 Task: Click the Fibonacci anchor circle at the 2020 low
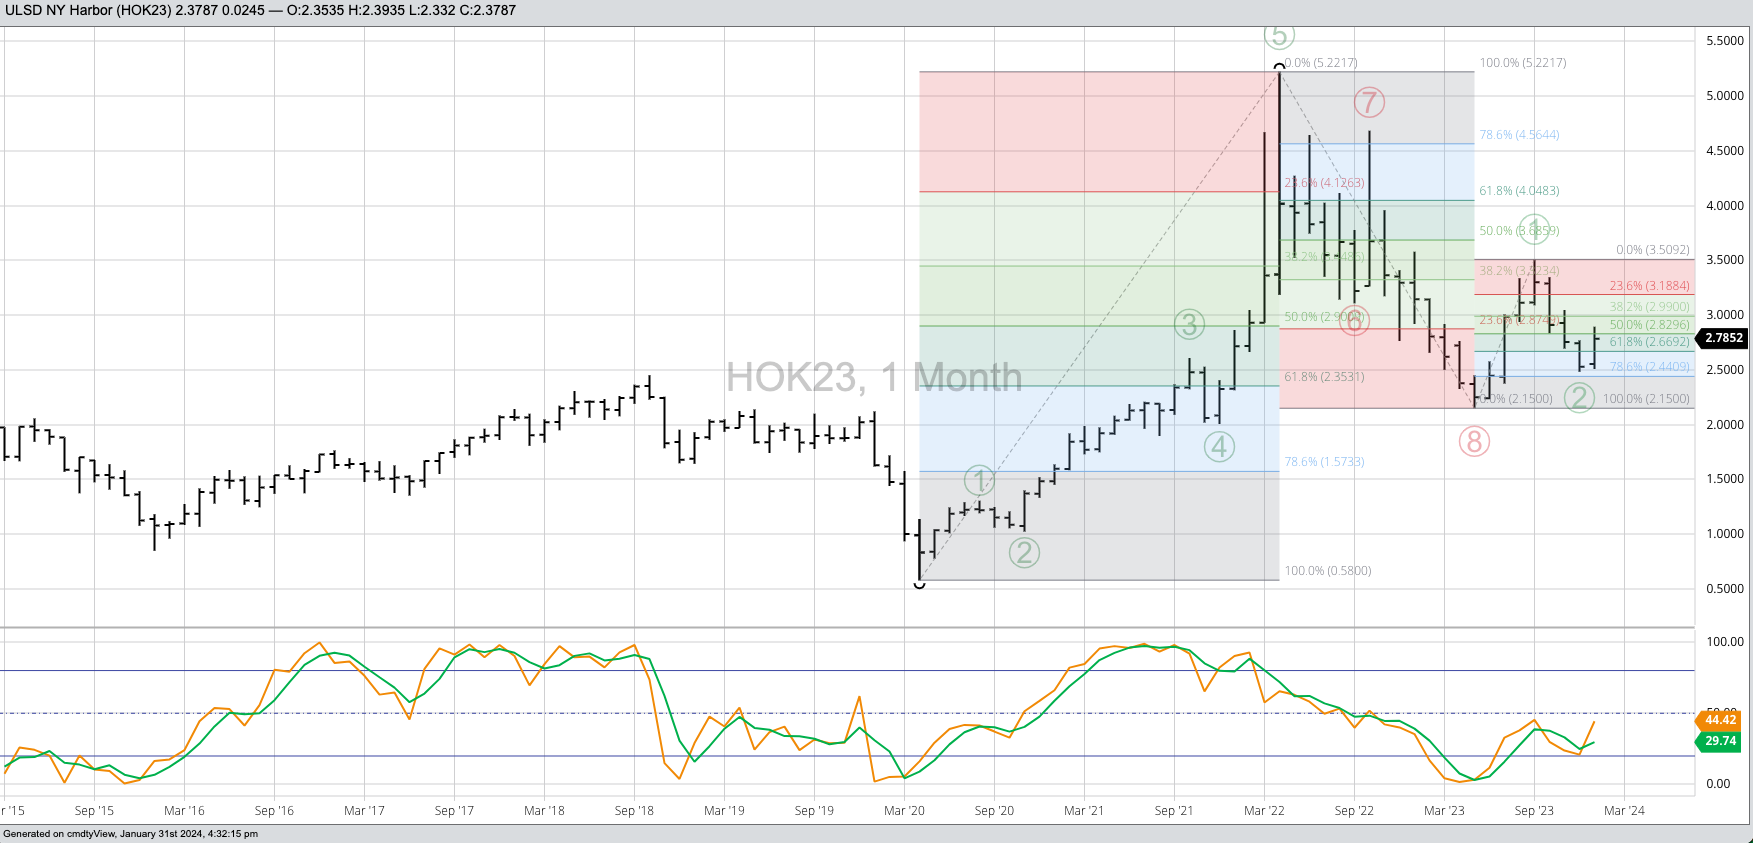[x=920, y=583]
